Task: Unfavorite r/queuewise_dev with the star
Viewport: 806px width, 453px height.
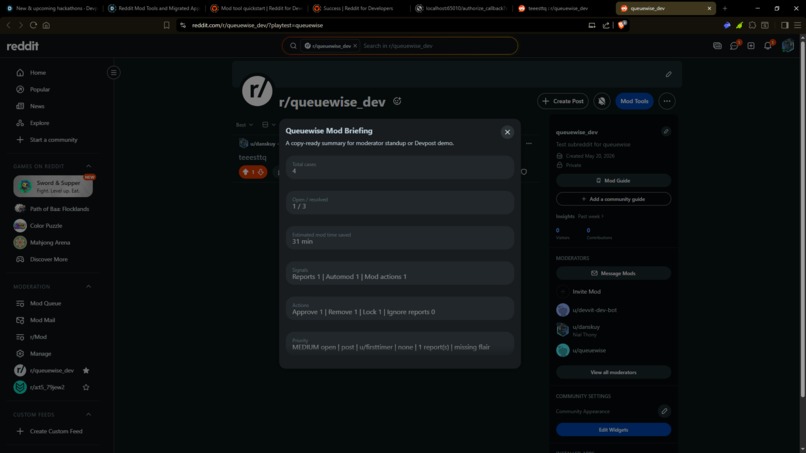Action: click(x=86, y=370)
